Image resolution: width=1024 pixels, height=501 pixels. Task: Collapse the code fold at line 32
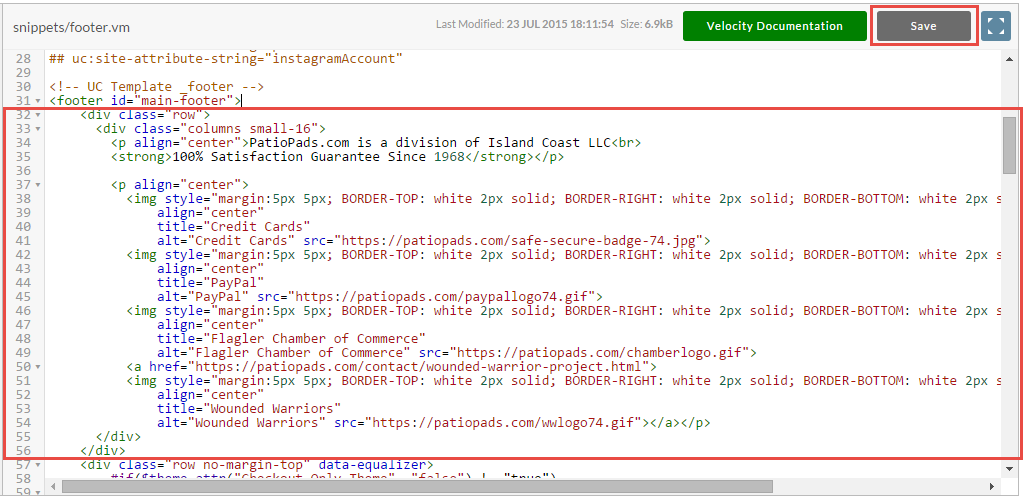pos(38,115)
